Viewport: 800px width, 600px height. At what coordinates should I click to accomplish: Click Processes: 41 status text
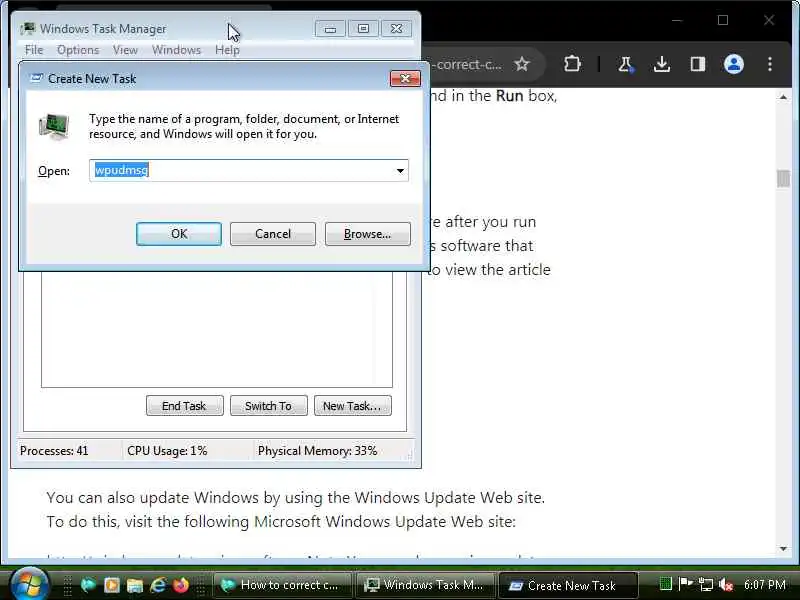[x=54, y=451]
